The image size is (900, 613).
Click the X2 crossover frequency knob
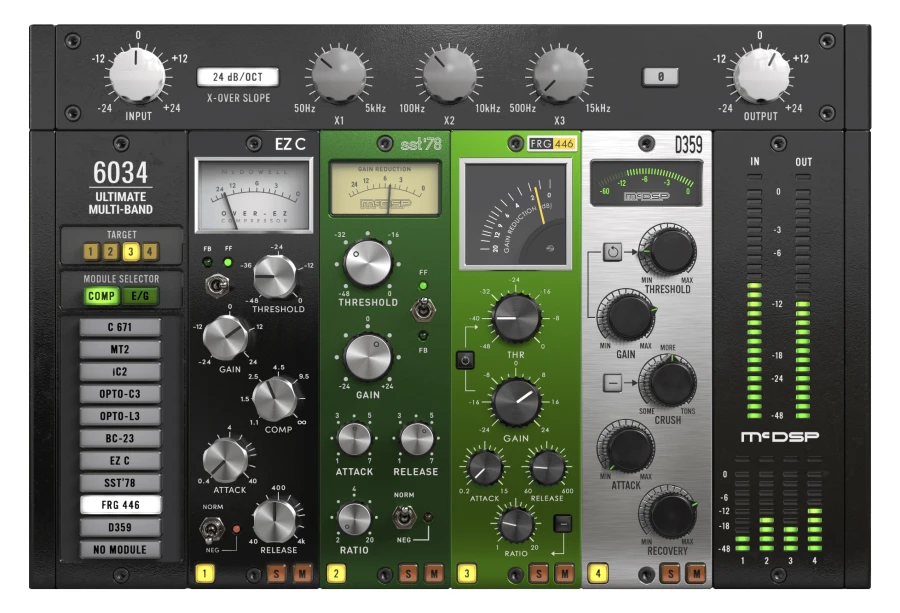coord(449,75)
